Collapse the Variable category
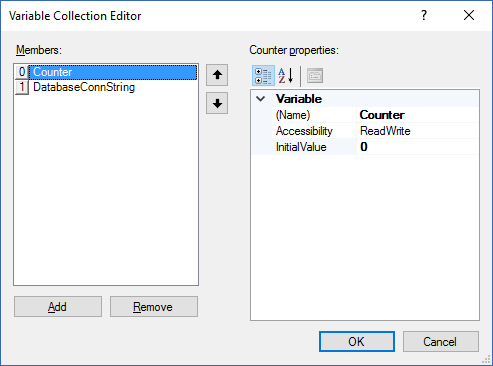This screenshot has height=366, width=493. tap(261, 99)
